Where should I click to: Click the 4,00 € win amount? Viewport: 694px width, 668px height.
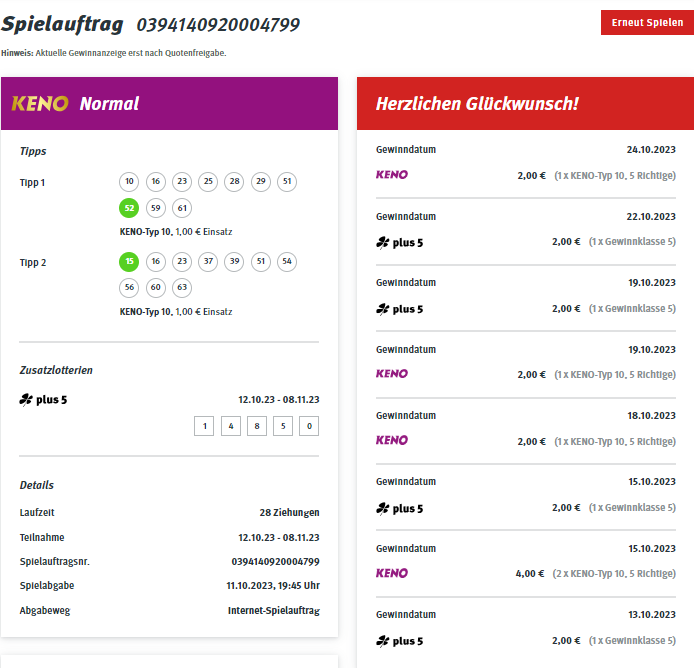click(x=530, y=574)
